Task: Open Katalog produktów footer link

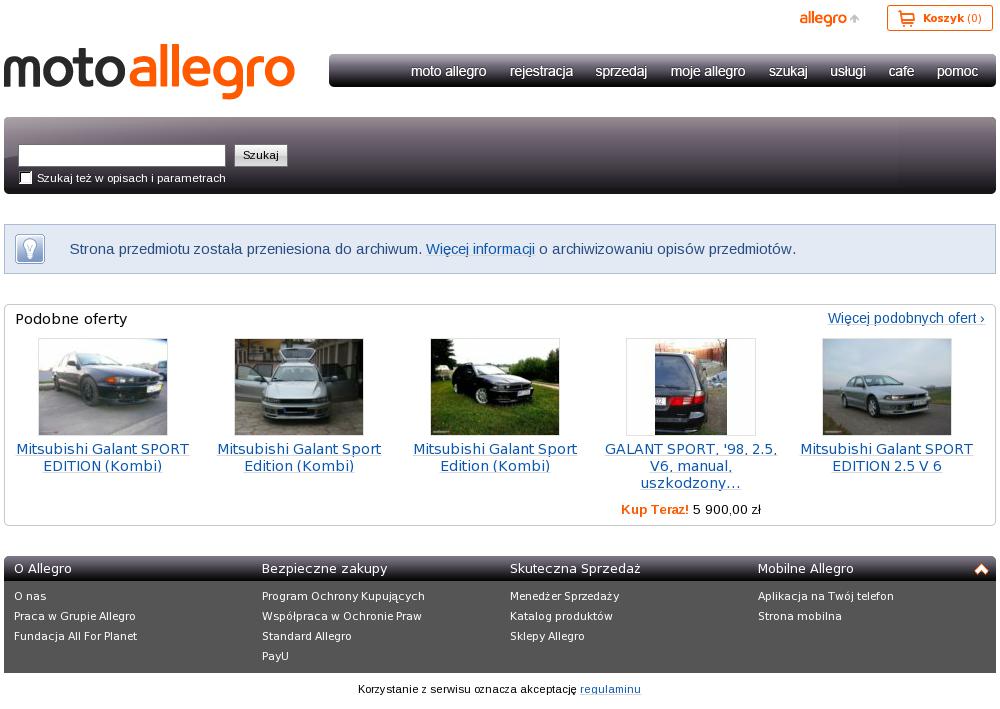Action: pyautogui.click(x=561, y=616)
